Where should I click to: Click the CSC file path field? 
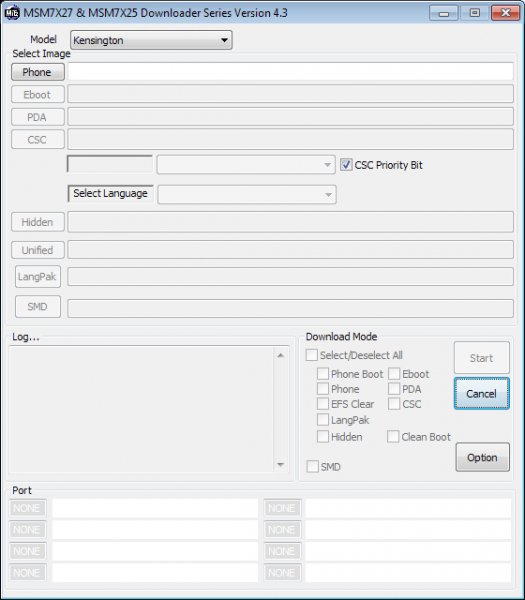290,139
